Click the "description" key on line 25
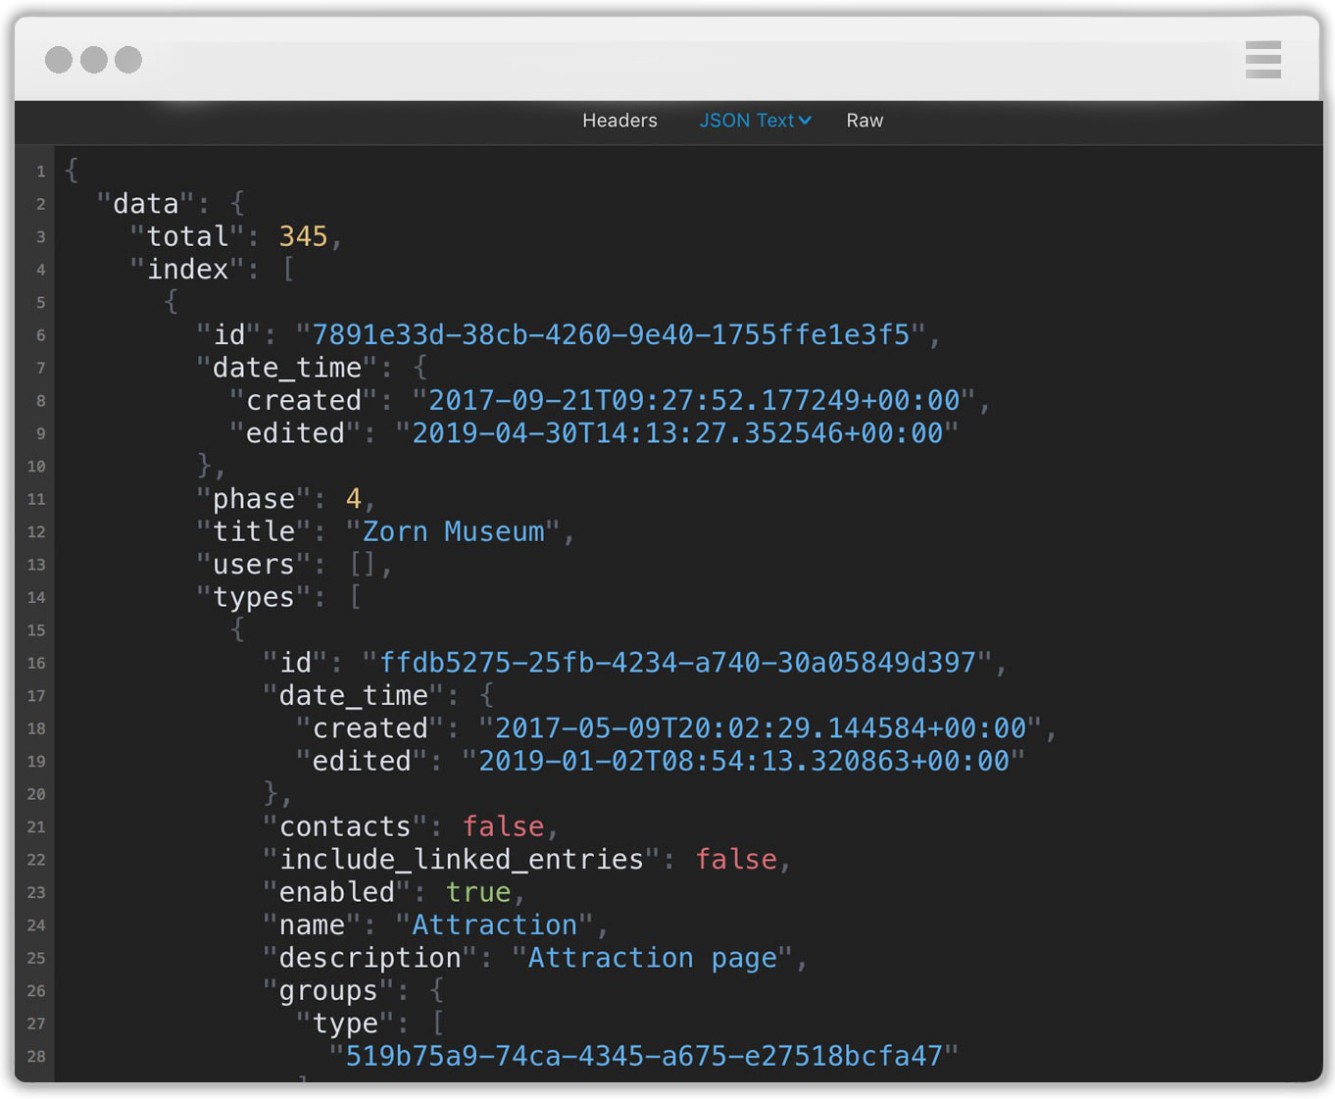The height and width of the screenshot is (1099, 1335). coord(370,959)
